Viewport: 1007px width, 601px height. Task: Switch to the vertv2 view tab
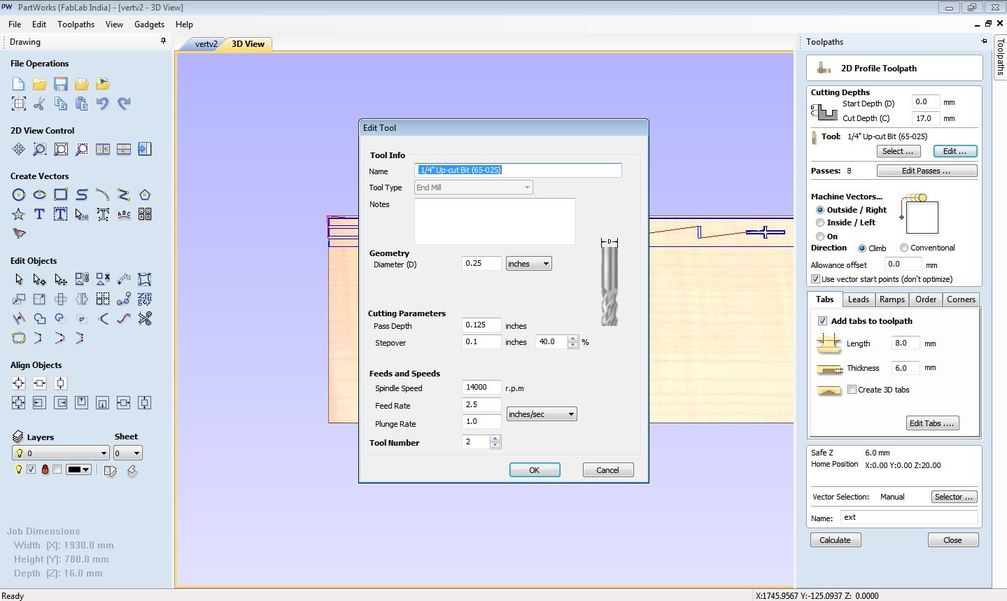point(206,44)
